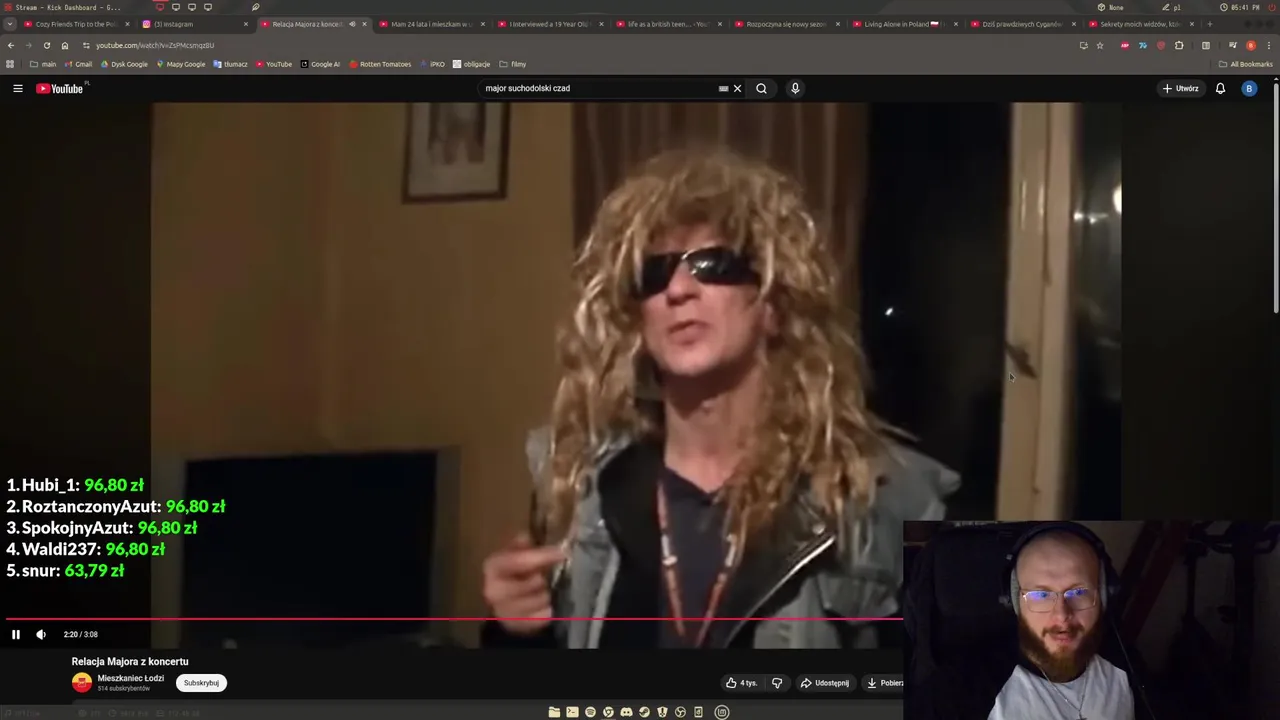The image size is (1280, 720).
Task: Open the YouTube hamburger guide menu
Action: point(17,88)
